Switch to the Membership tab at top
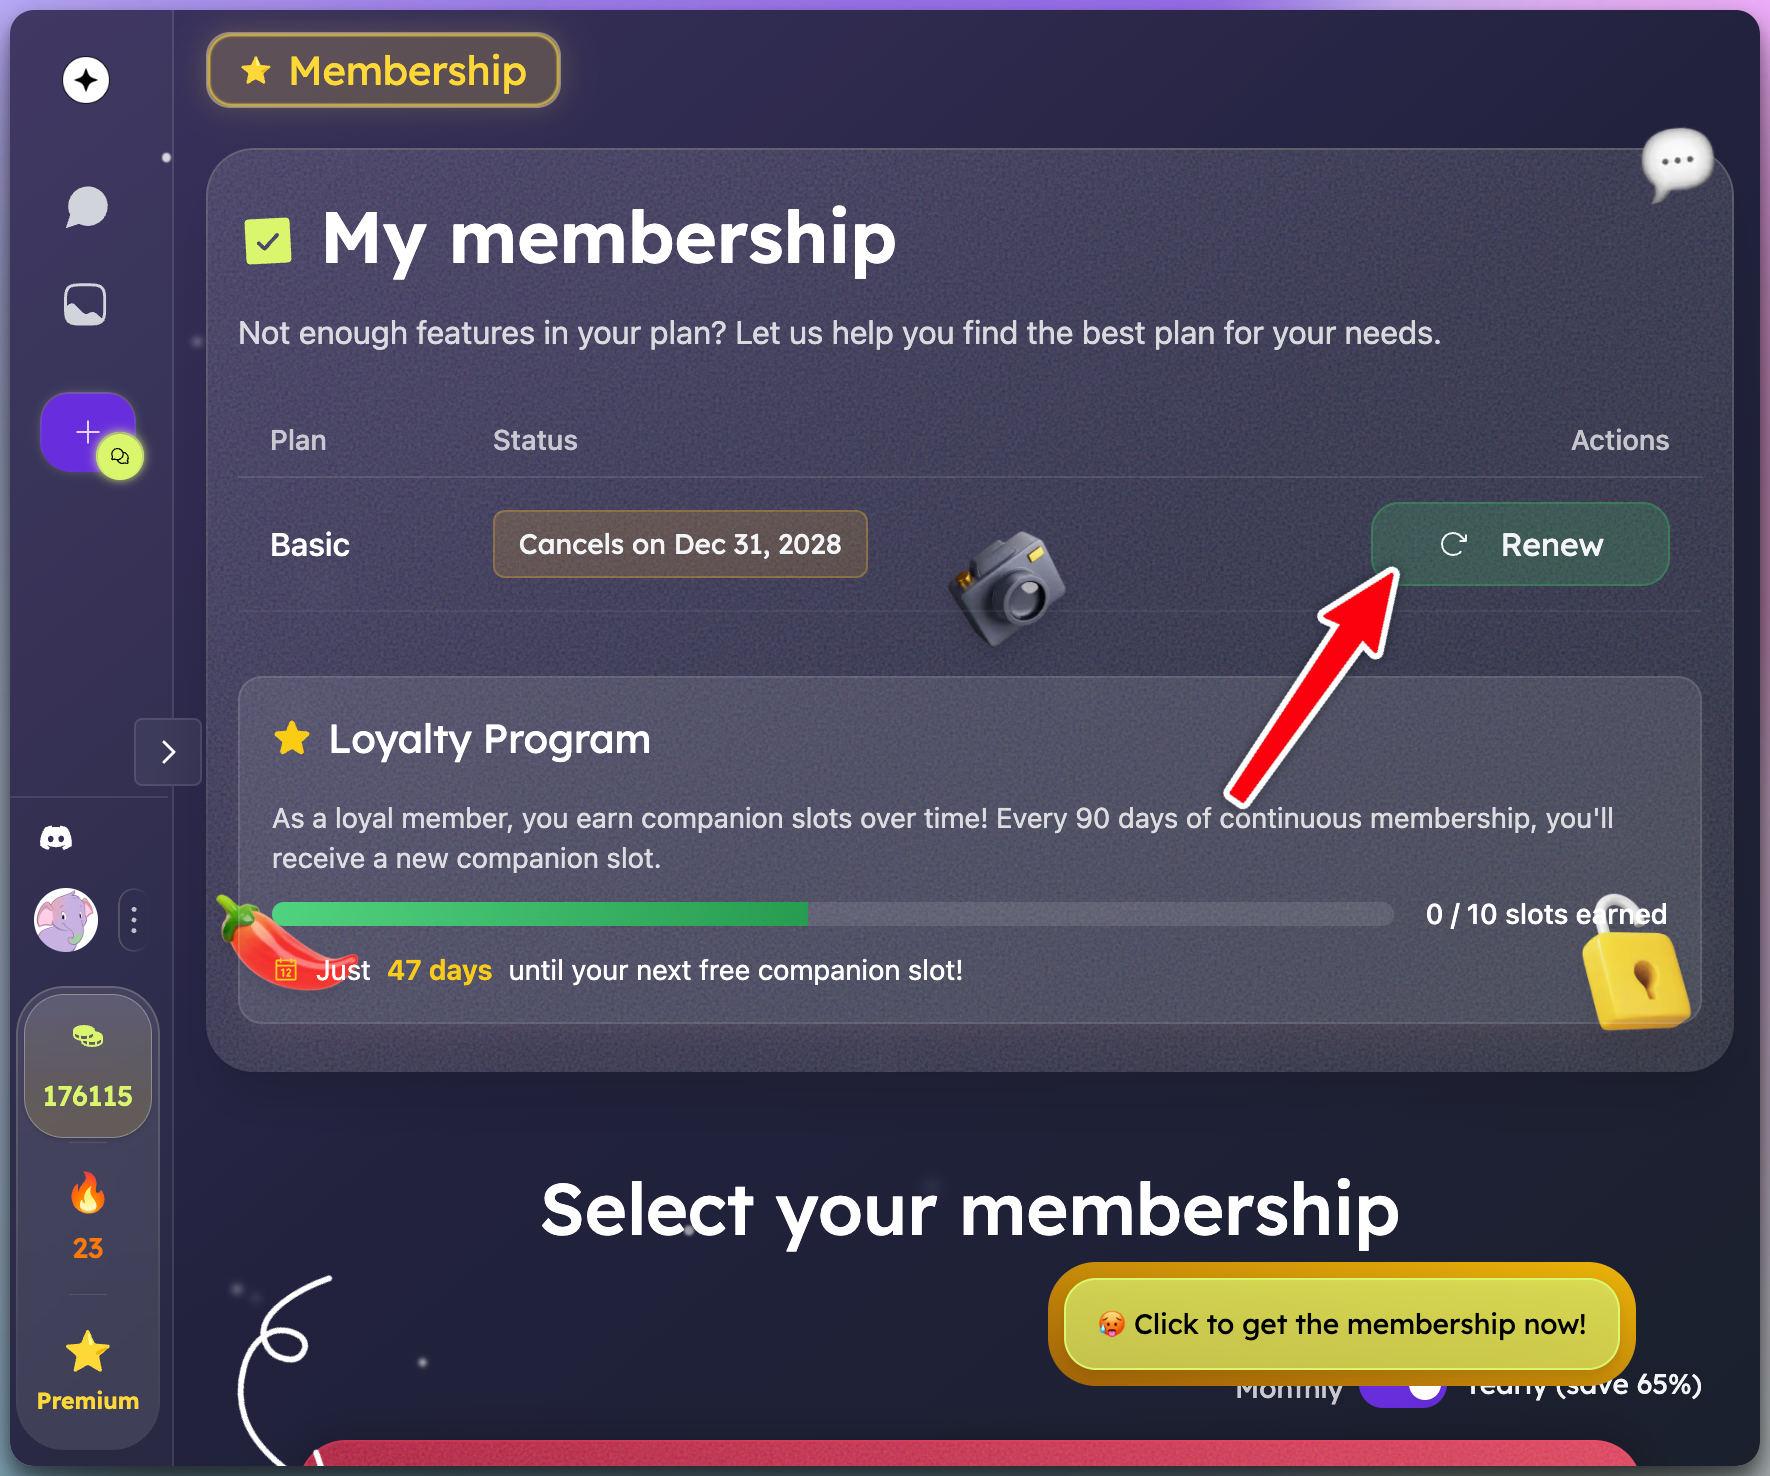 coord(383,70)
